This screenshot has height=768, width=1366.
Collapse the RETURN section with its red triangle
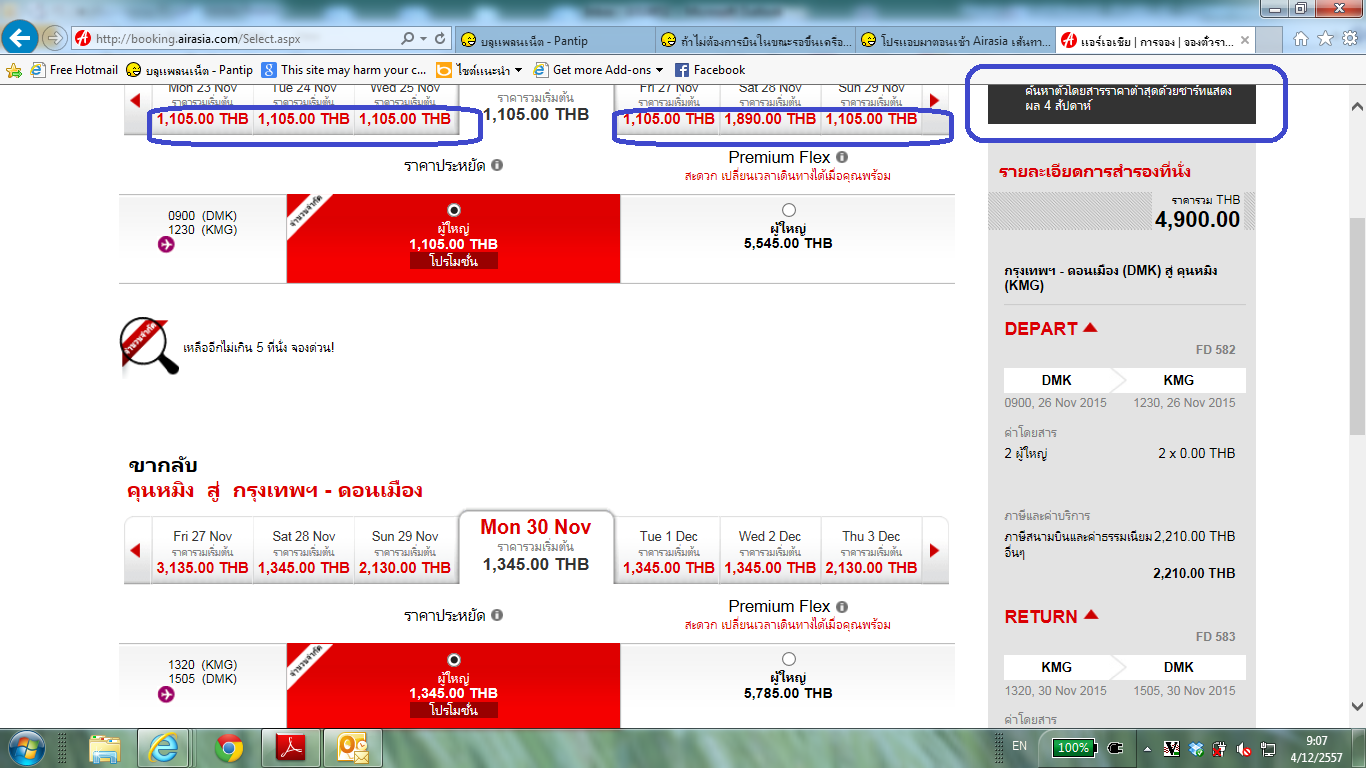click(1091, 615)
